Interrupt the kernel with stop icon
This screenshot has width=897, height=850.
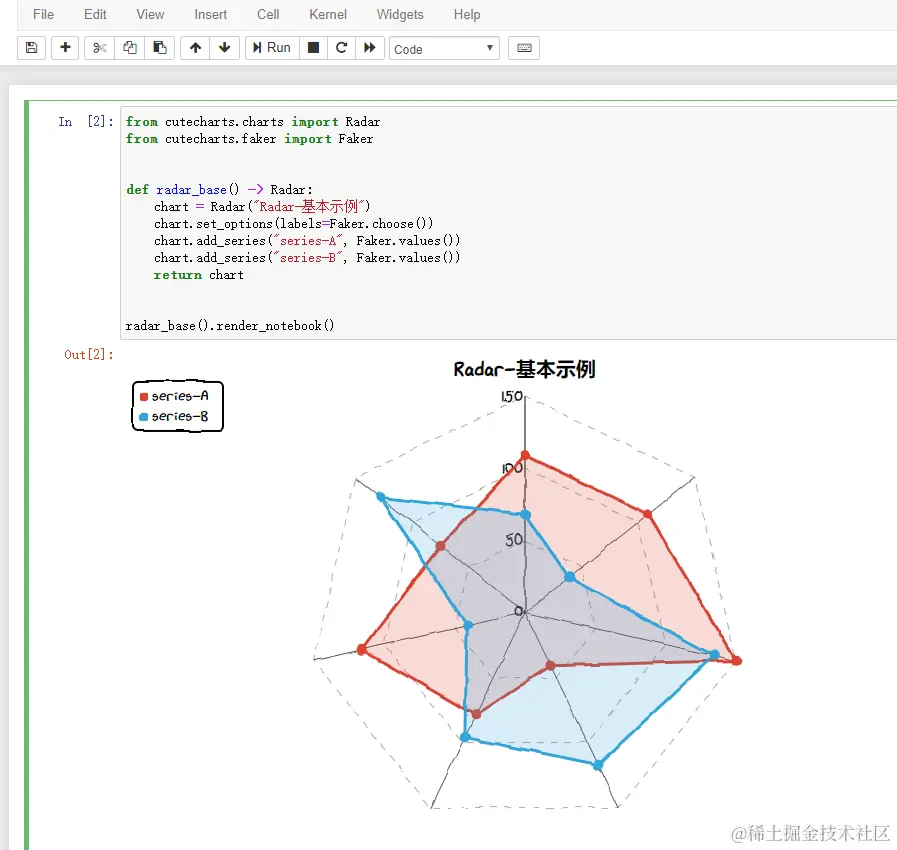(x=313, y=47)
